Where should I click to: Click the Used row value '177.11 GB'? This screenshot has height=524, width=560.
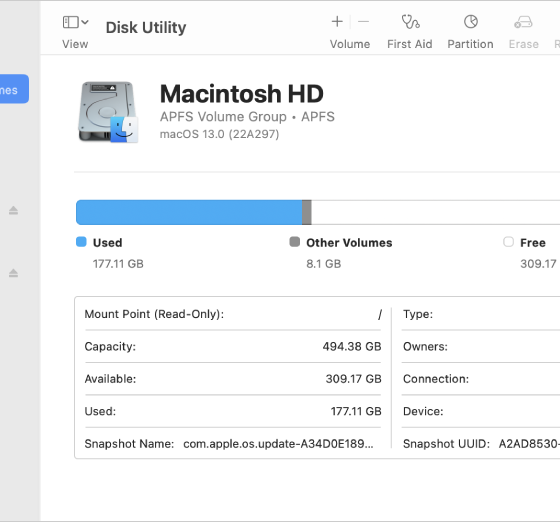point(356,411)
